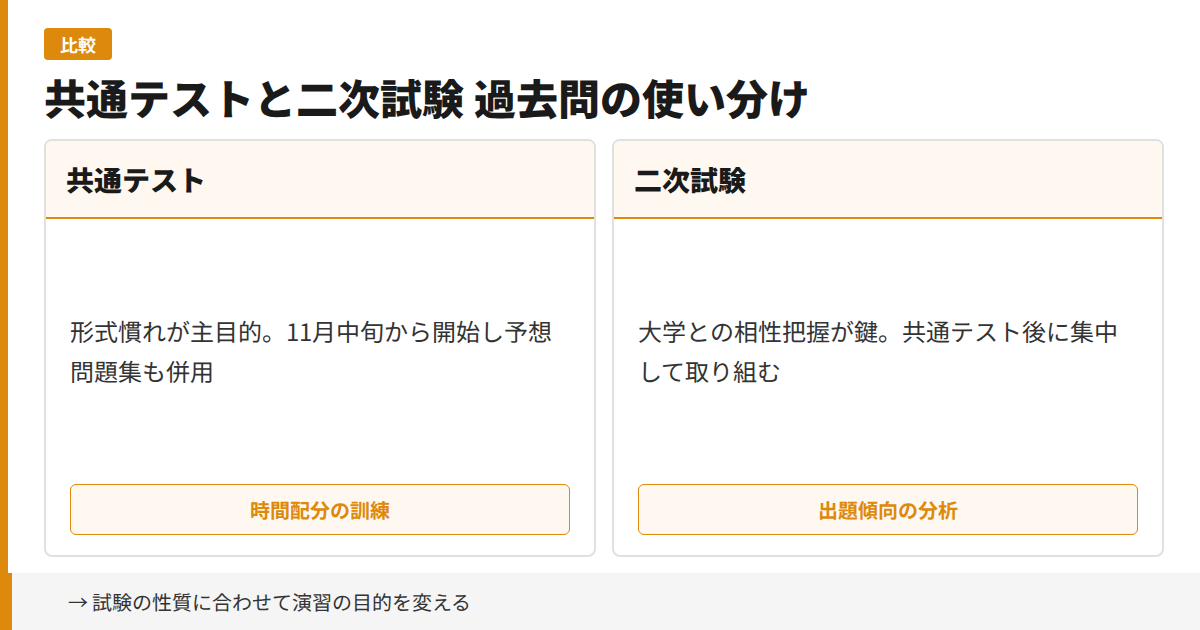Click the page title heading

[x=424, y=96]
